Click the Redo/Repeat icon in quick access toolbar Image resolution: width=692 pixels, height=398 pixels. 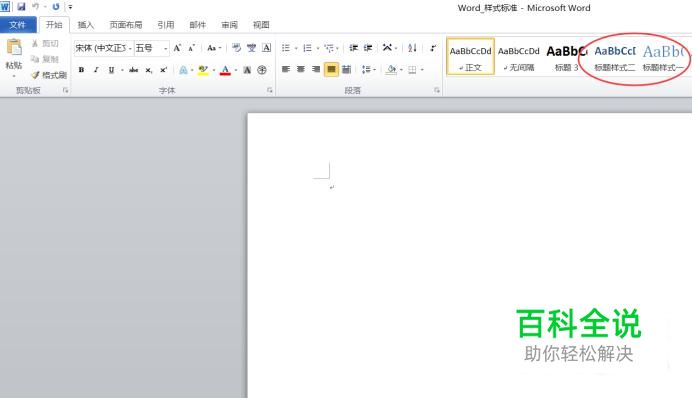[x=56, y=7]
